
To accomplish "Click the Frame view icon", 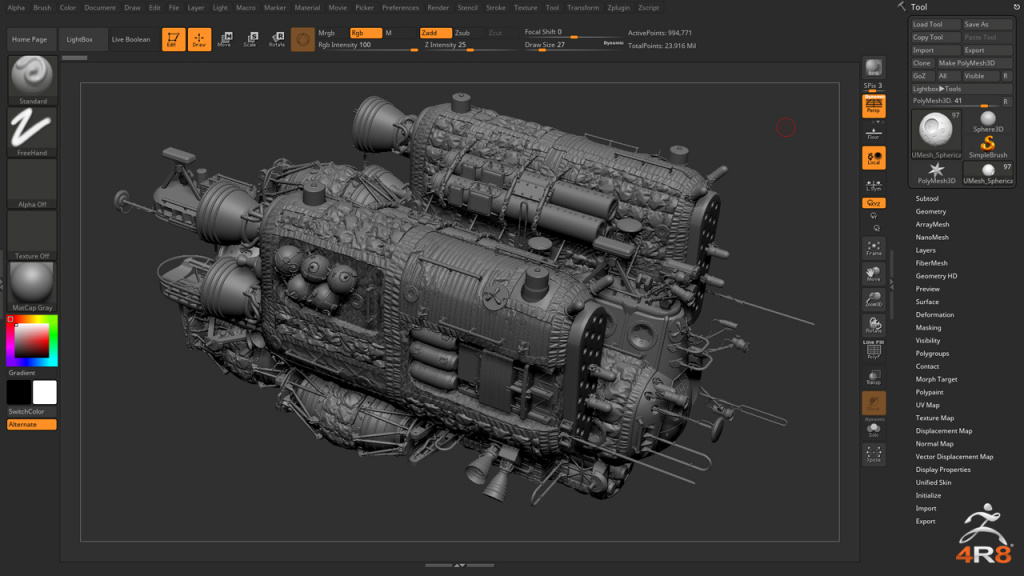I will coord(873,248).
